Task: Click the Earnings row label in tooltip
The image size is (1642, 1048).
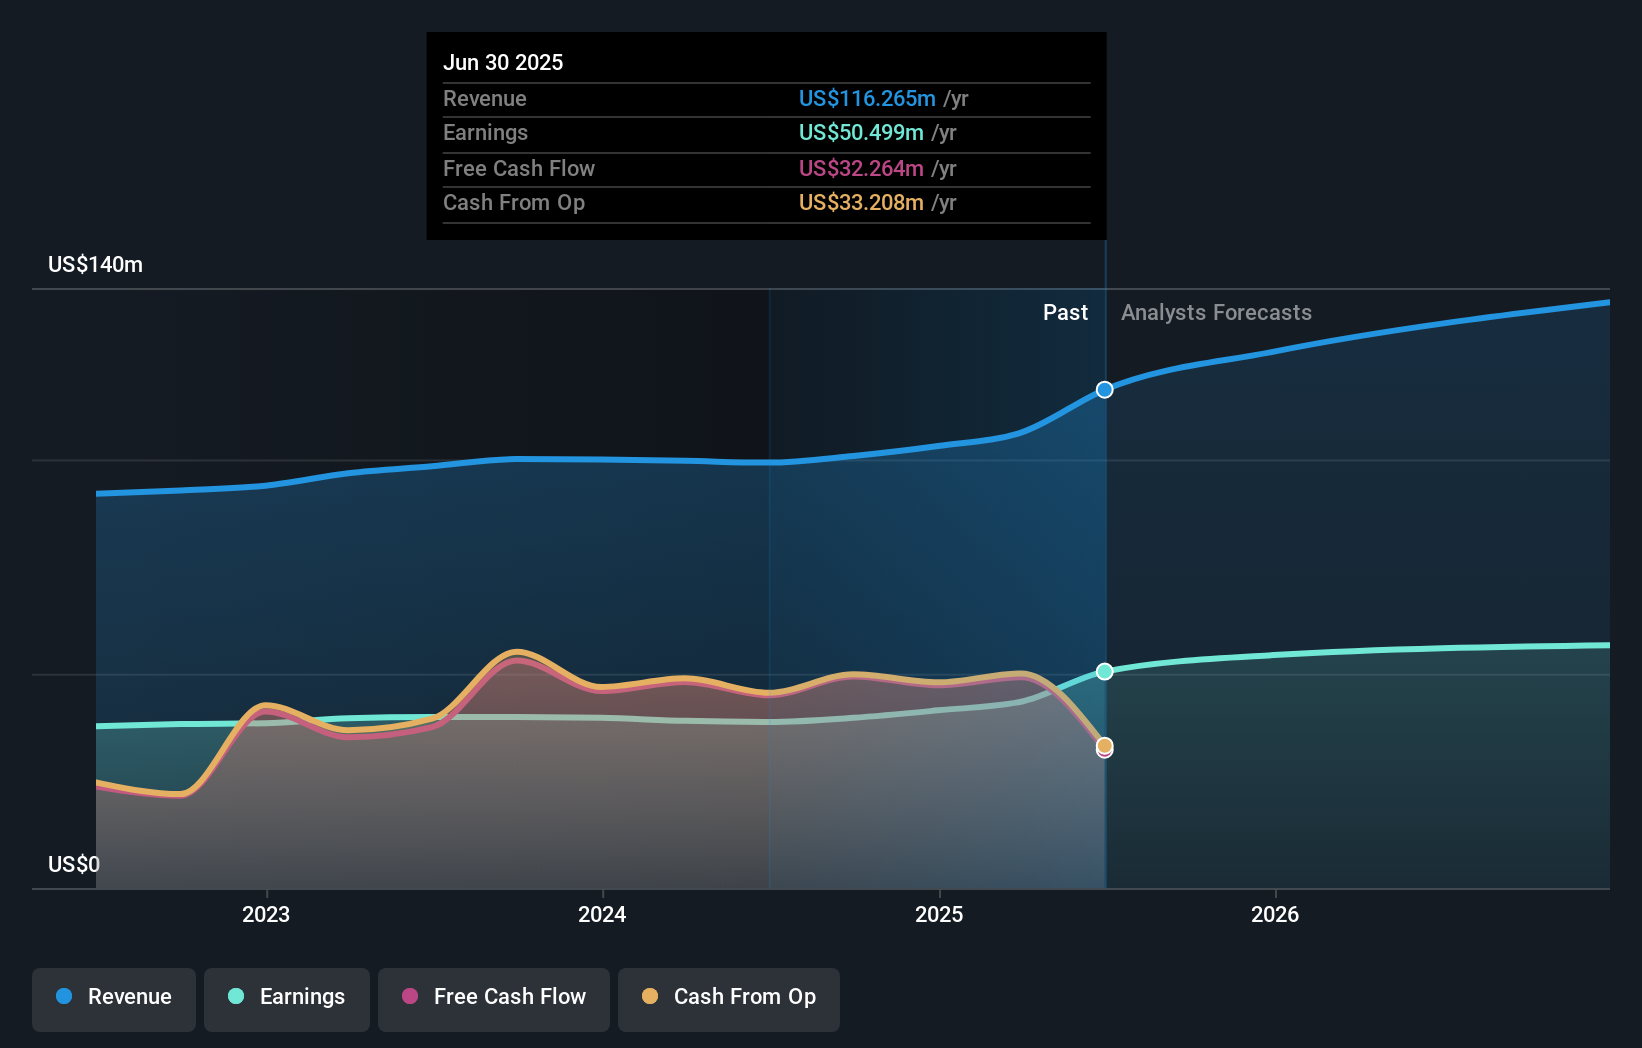Action: 485,132
